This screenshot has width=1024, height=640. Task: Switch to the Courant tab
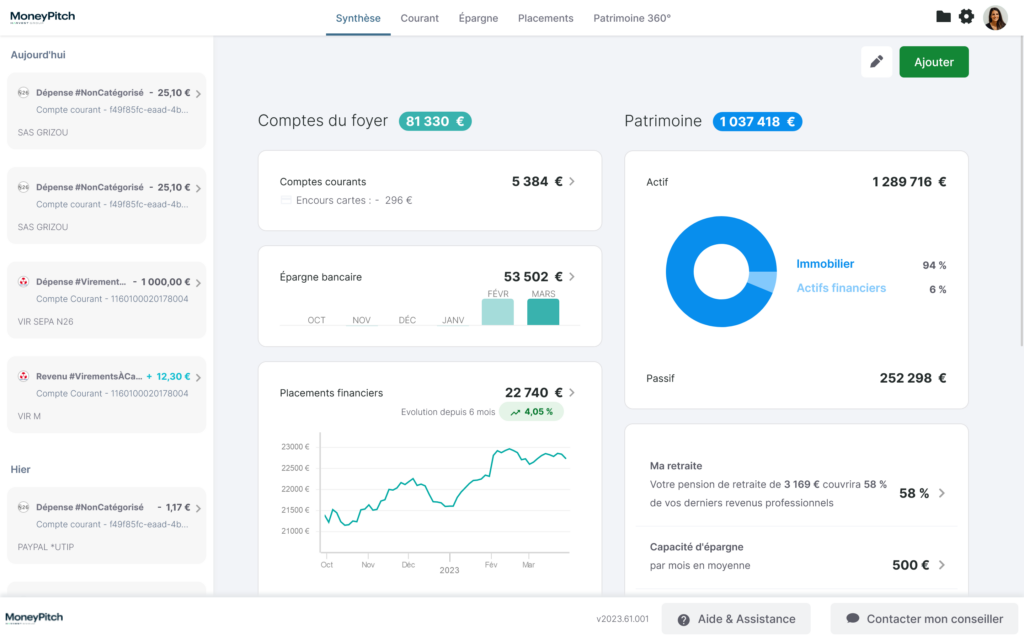[x=419, y=18]
